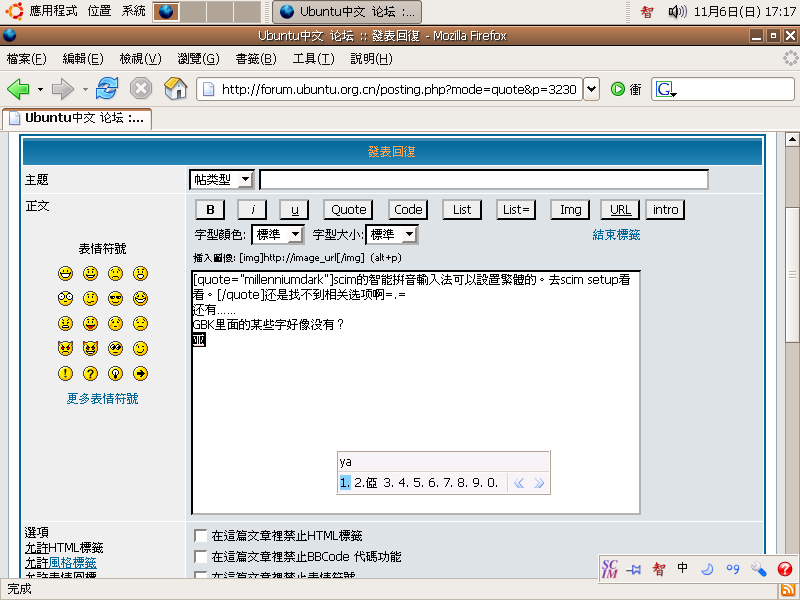Open the 編輯(E) menu
Viewport: 800px width, 600px height.
click(x=83, y=59)
